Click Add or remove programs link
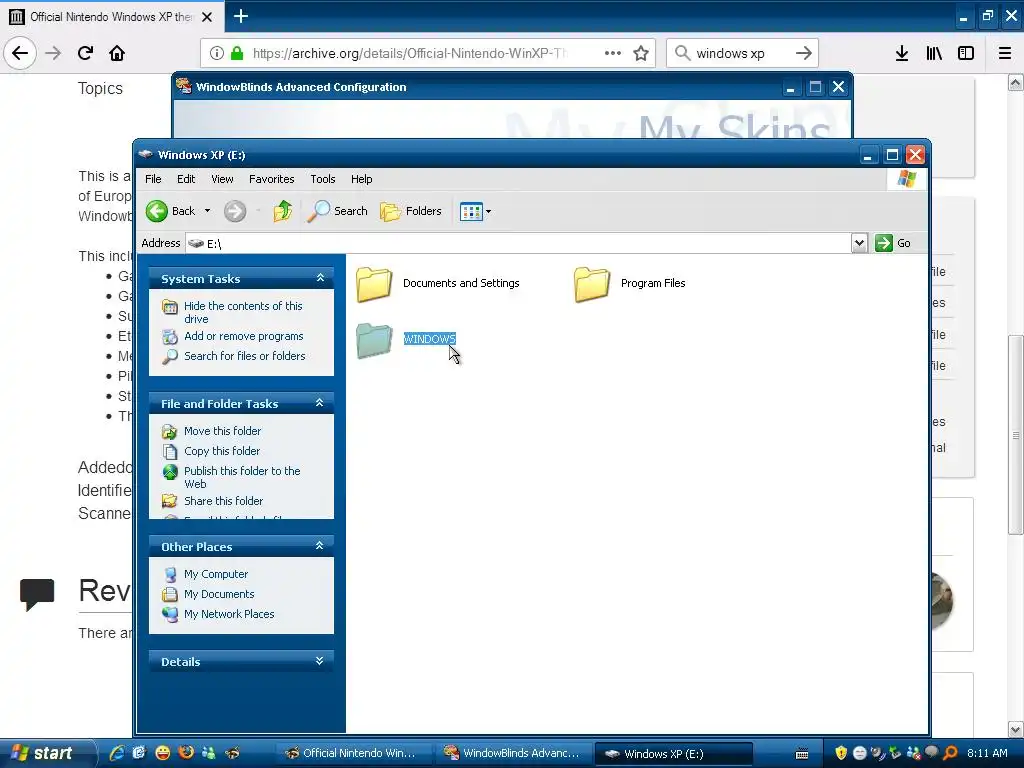 click(x=244, y=336)
